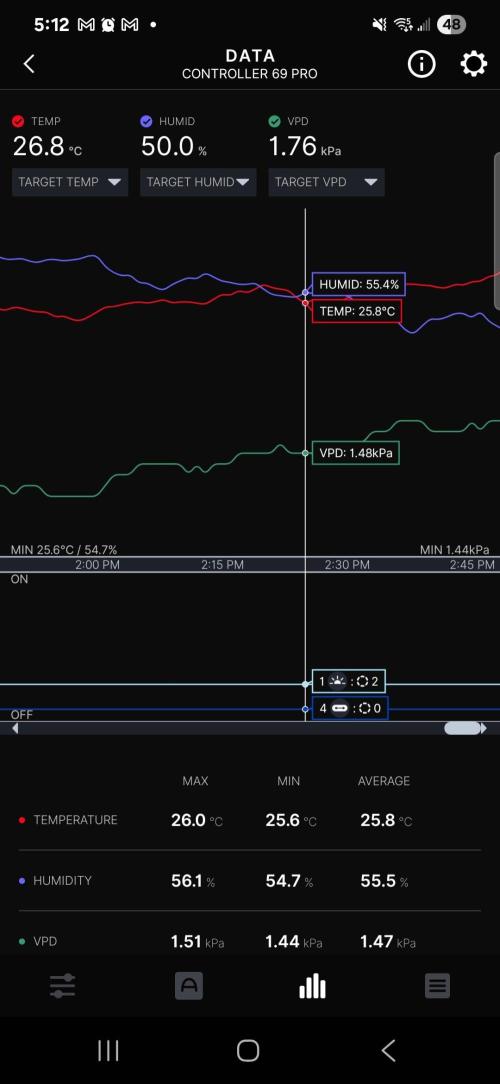Open the log list tab icon
Viewport: 500px width, 1084px height.
[437, 986]
